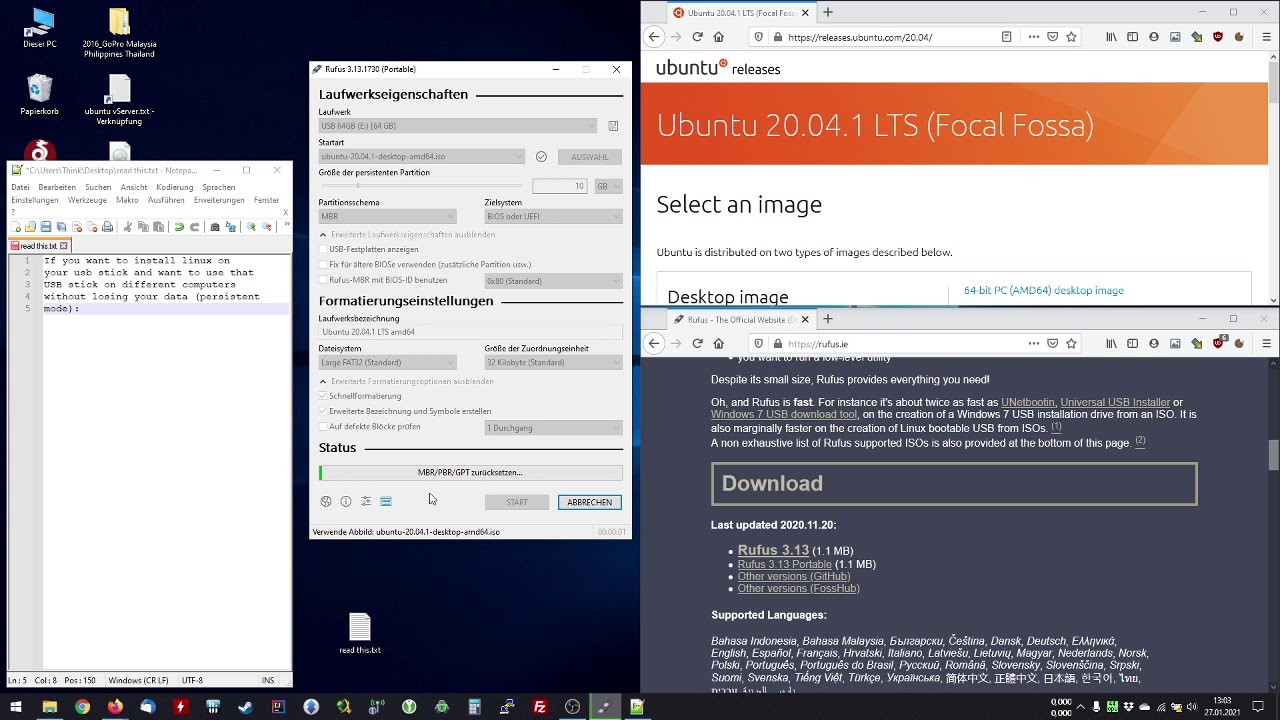
Task: Go home in Ubuntu Firefox window
Action: click(x=718, y=37)
